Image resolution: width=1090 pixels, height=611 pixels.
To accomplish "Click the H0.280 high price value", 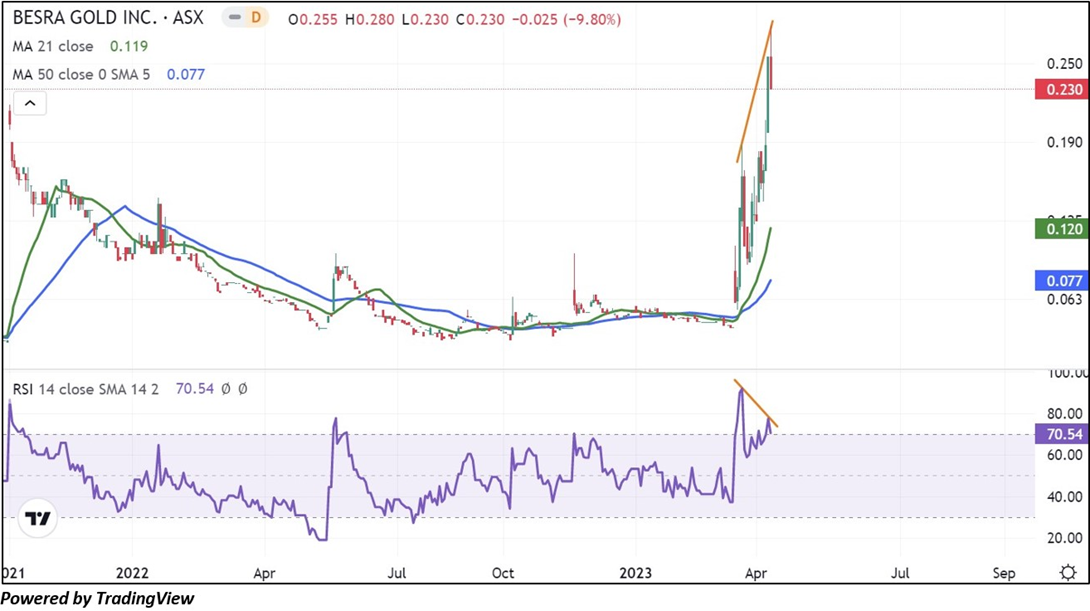I will coord(369,19).
